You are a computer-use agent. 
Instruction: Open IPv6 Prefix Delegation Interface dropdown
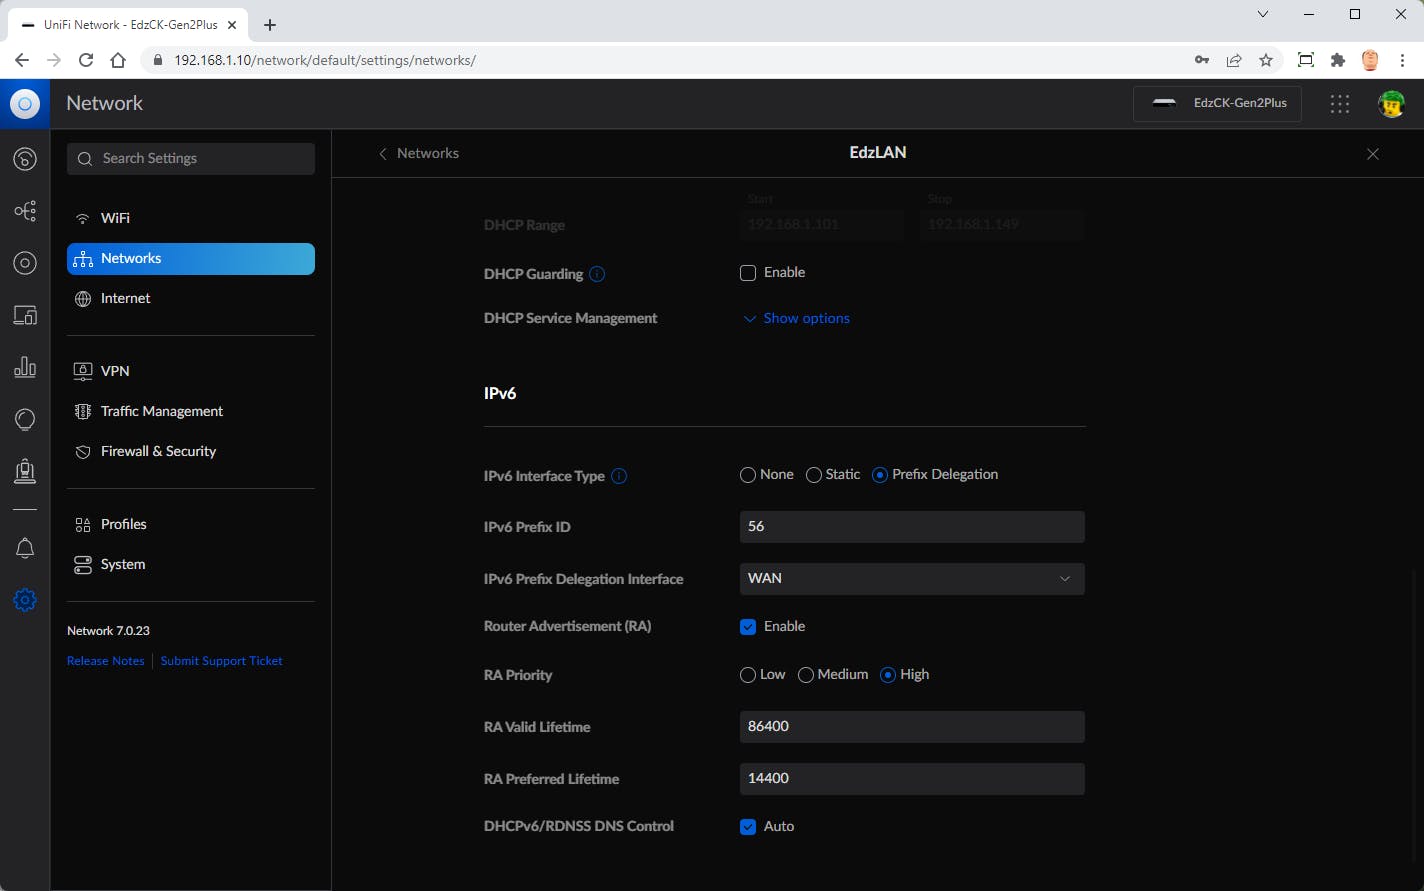tap(911, 579)
